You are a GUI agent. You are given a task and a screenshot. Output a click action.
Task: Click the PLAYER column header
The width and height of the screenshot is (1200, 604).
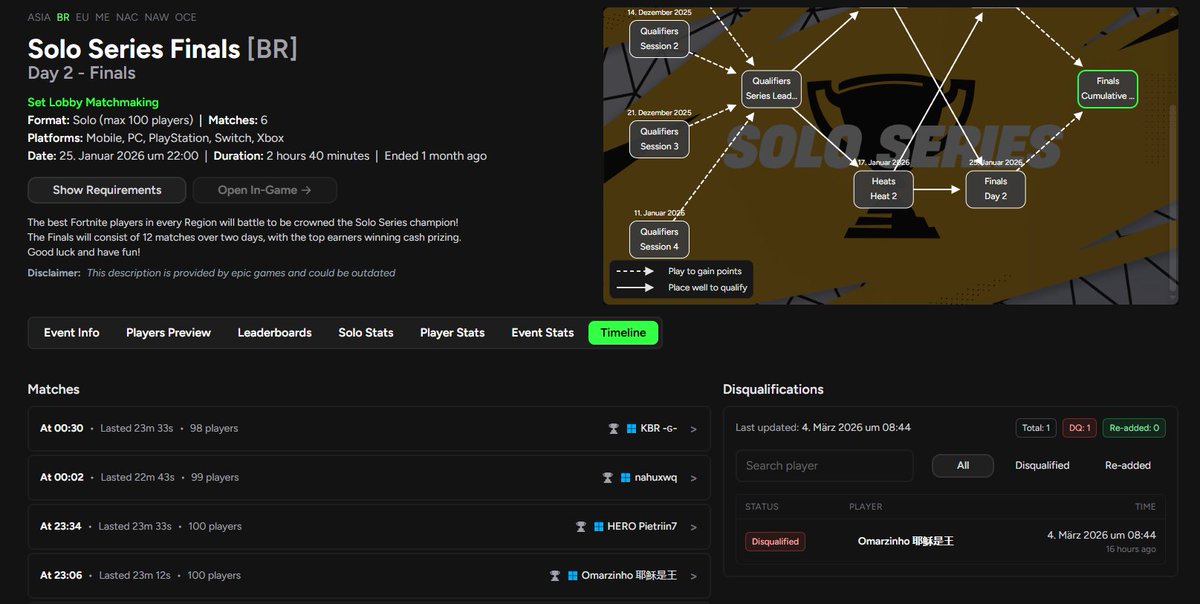point(866,507)
